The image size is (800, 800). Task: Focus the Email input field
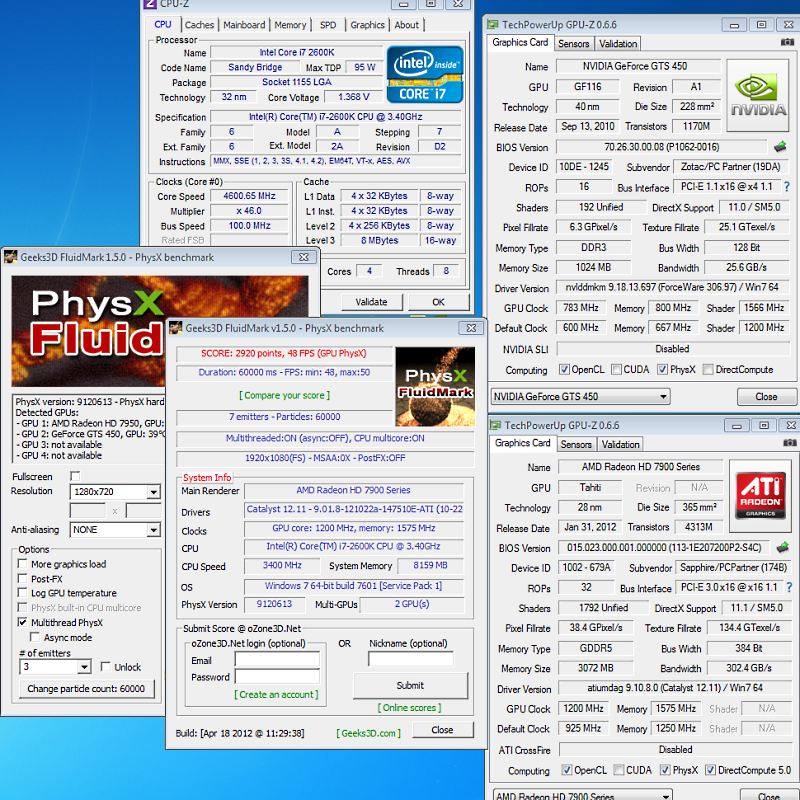click(x=278, y=659)
